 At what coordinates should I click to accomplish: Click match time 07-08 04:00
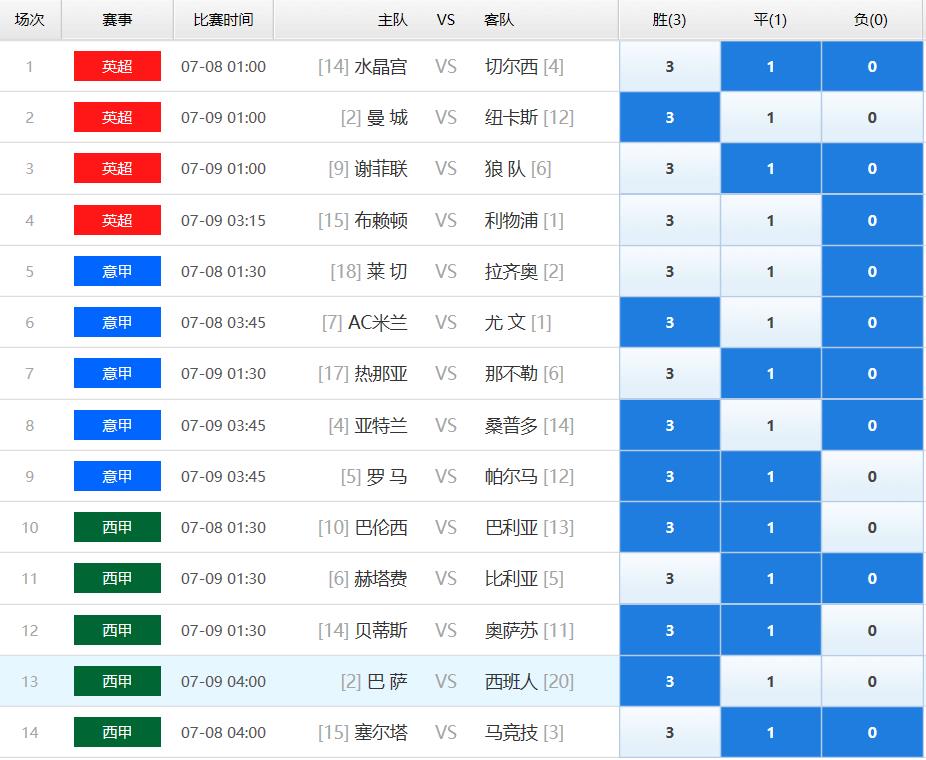223,732
